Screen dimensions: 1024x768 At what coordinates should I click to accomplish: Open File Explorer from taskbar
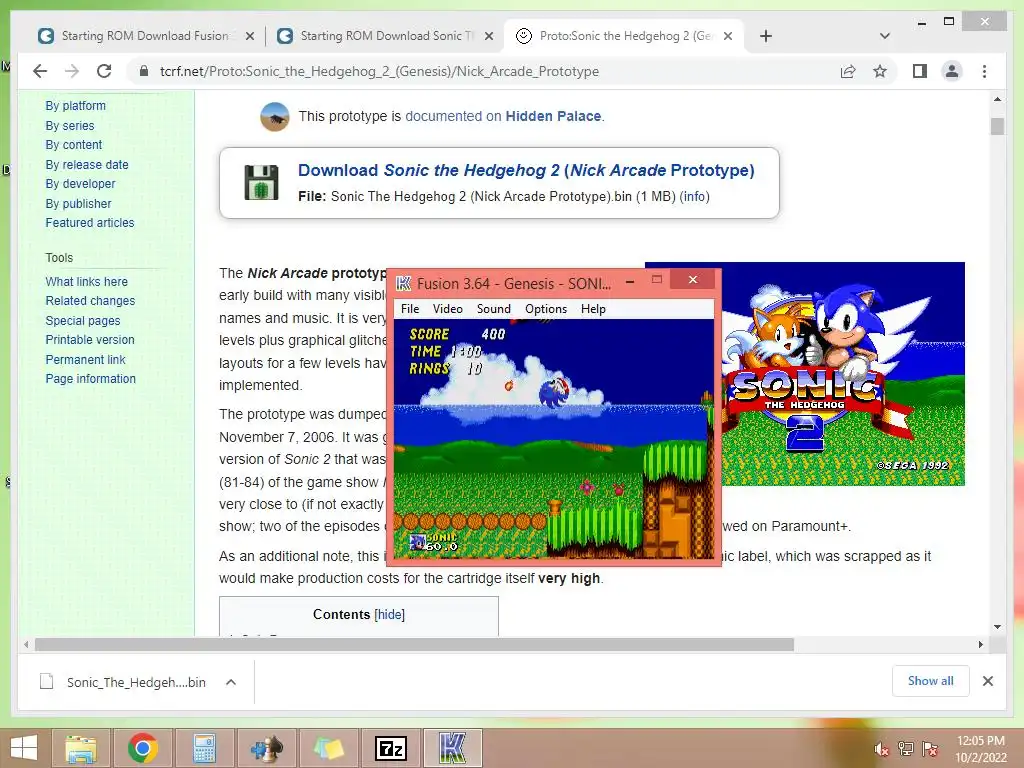point(81,748)
